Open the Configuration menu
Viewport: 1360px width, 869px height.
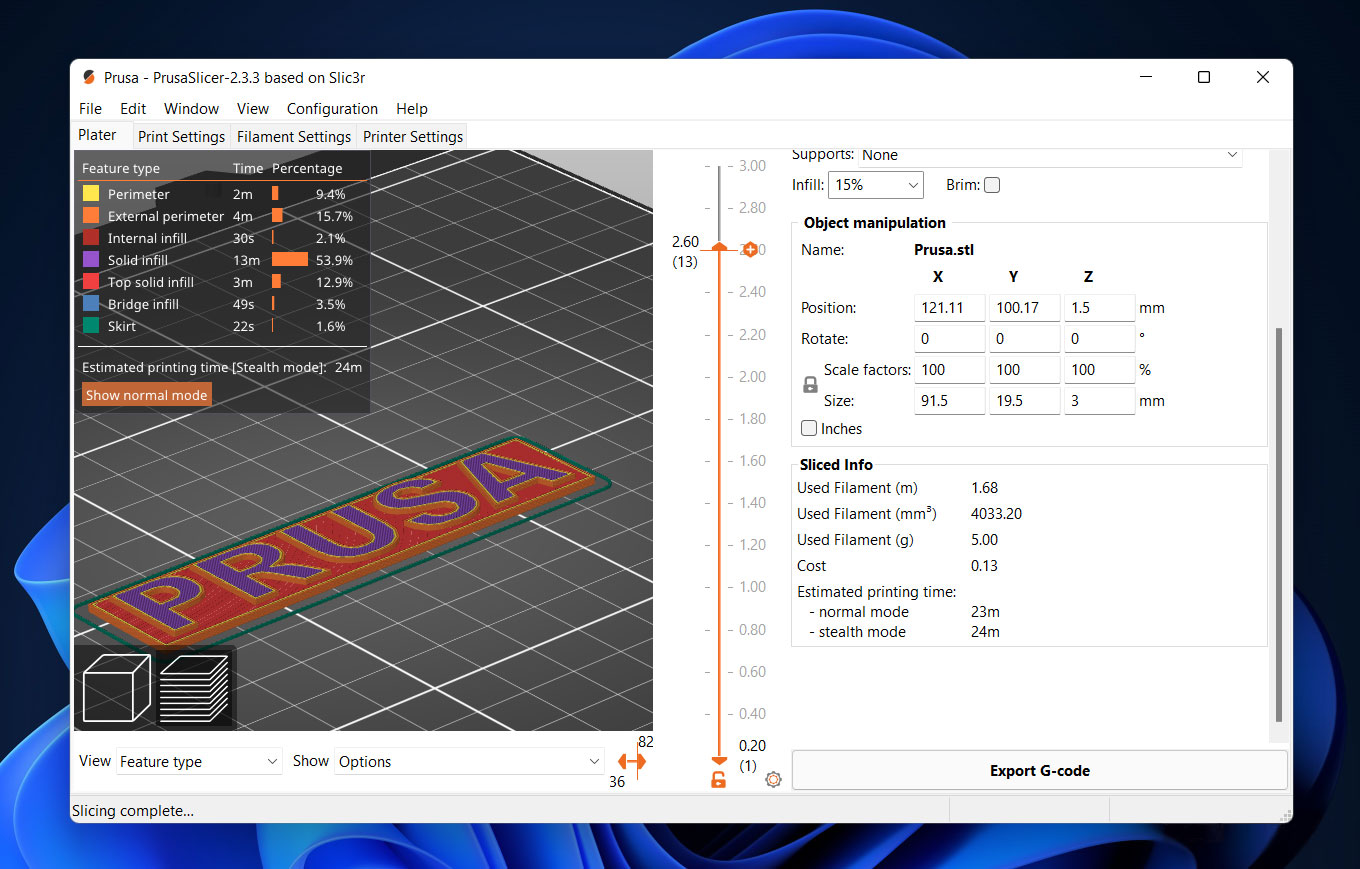332,109
